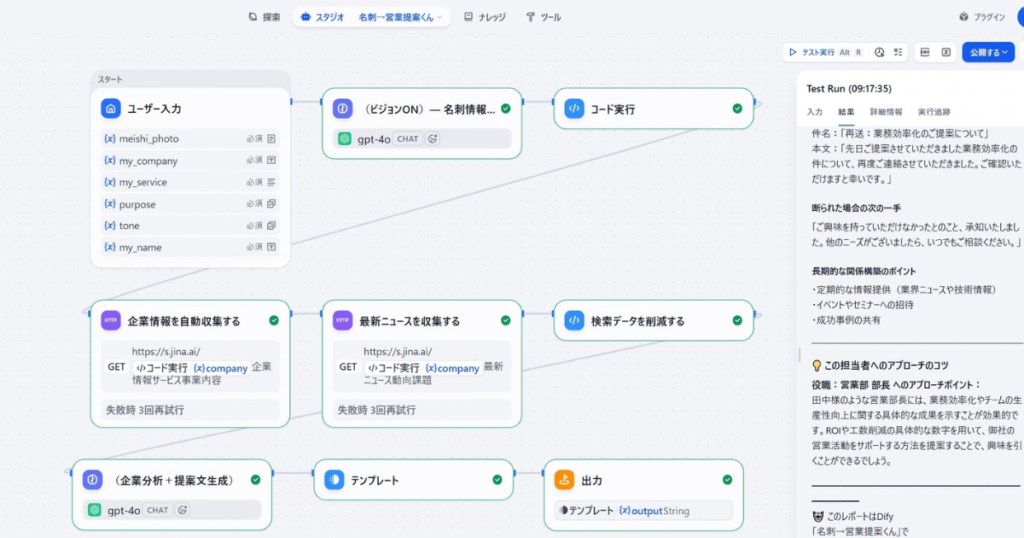
Task: Click the Test Run (09:17:35) panel title
Action: [x=848, y=88]
